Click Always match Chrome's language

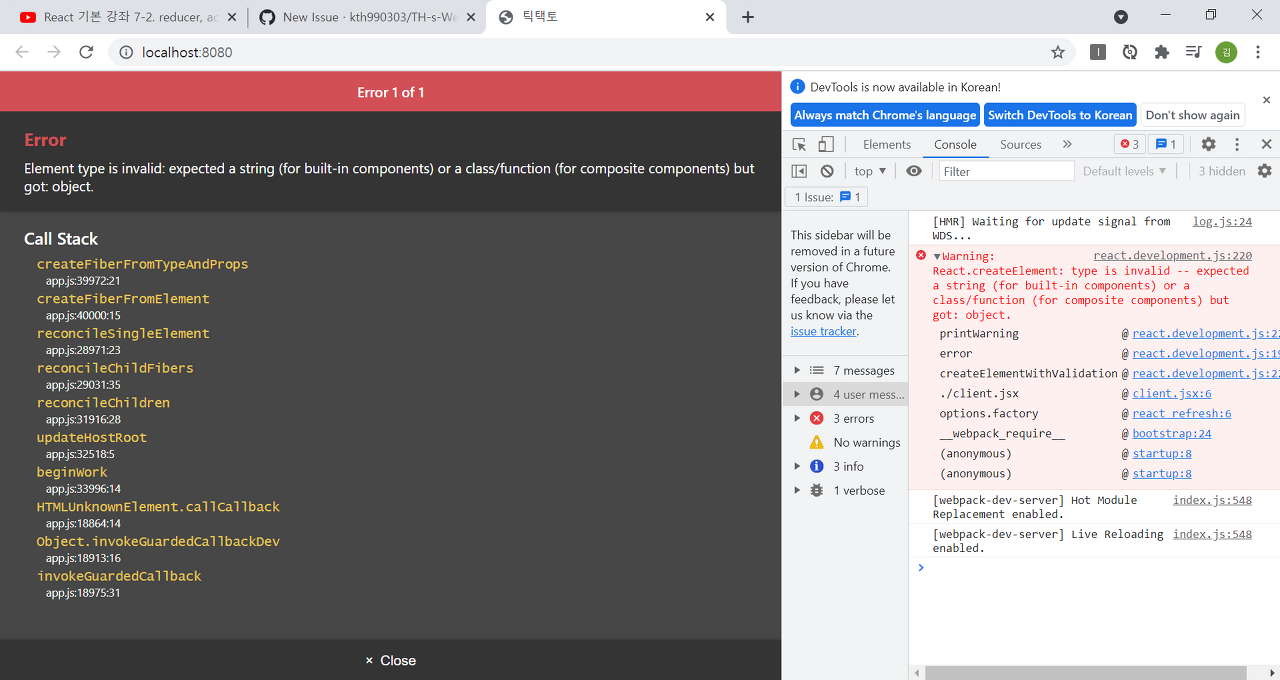click(x=885, y=115)
